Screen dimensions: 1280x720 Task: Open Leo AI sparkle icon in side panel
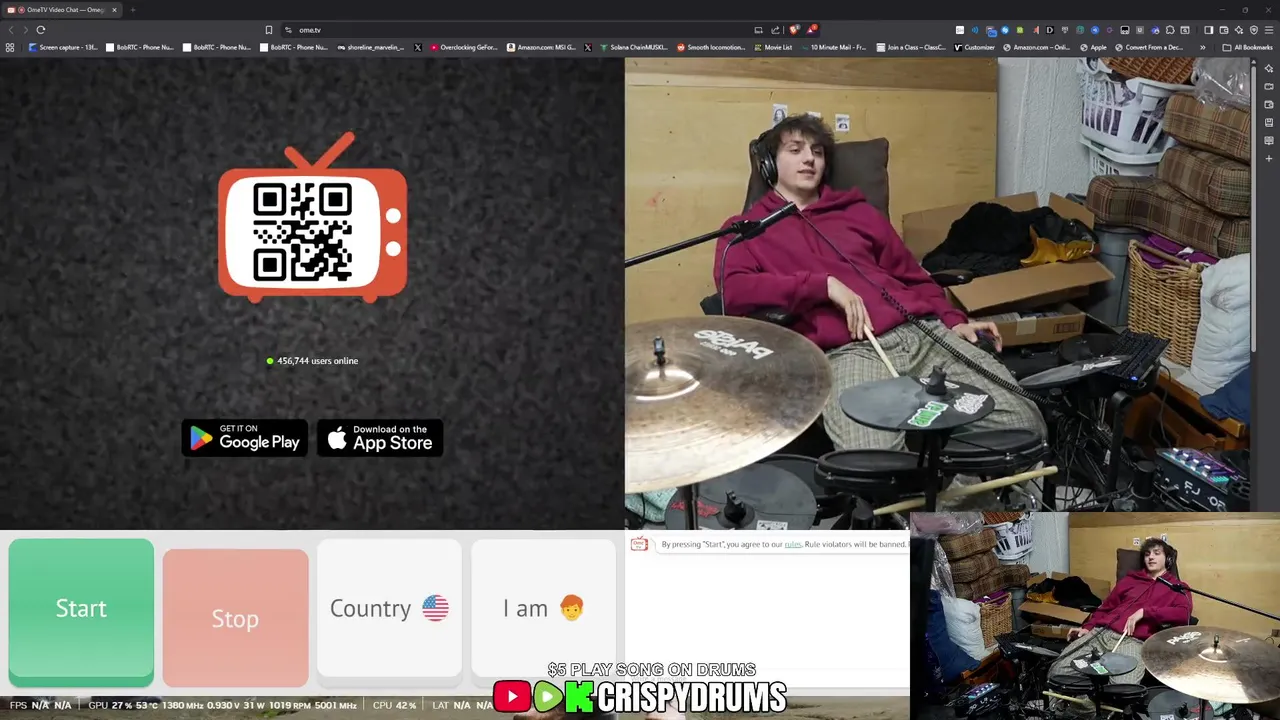(1269, 68)
